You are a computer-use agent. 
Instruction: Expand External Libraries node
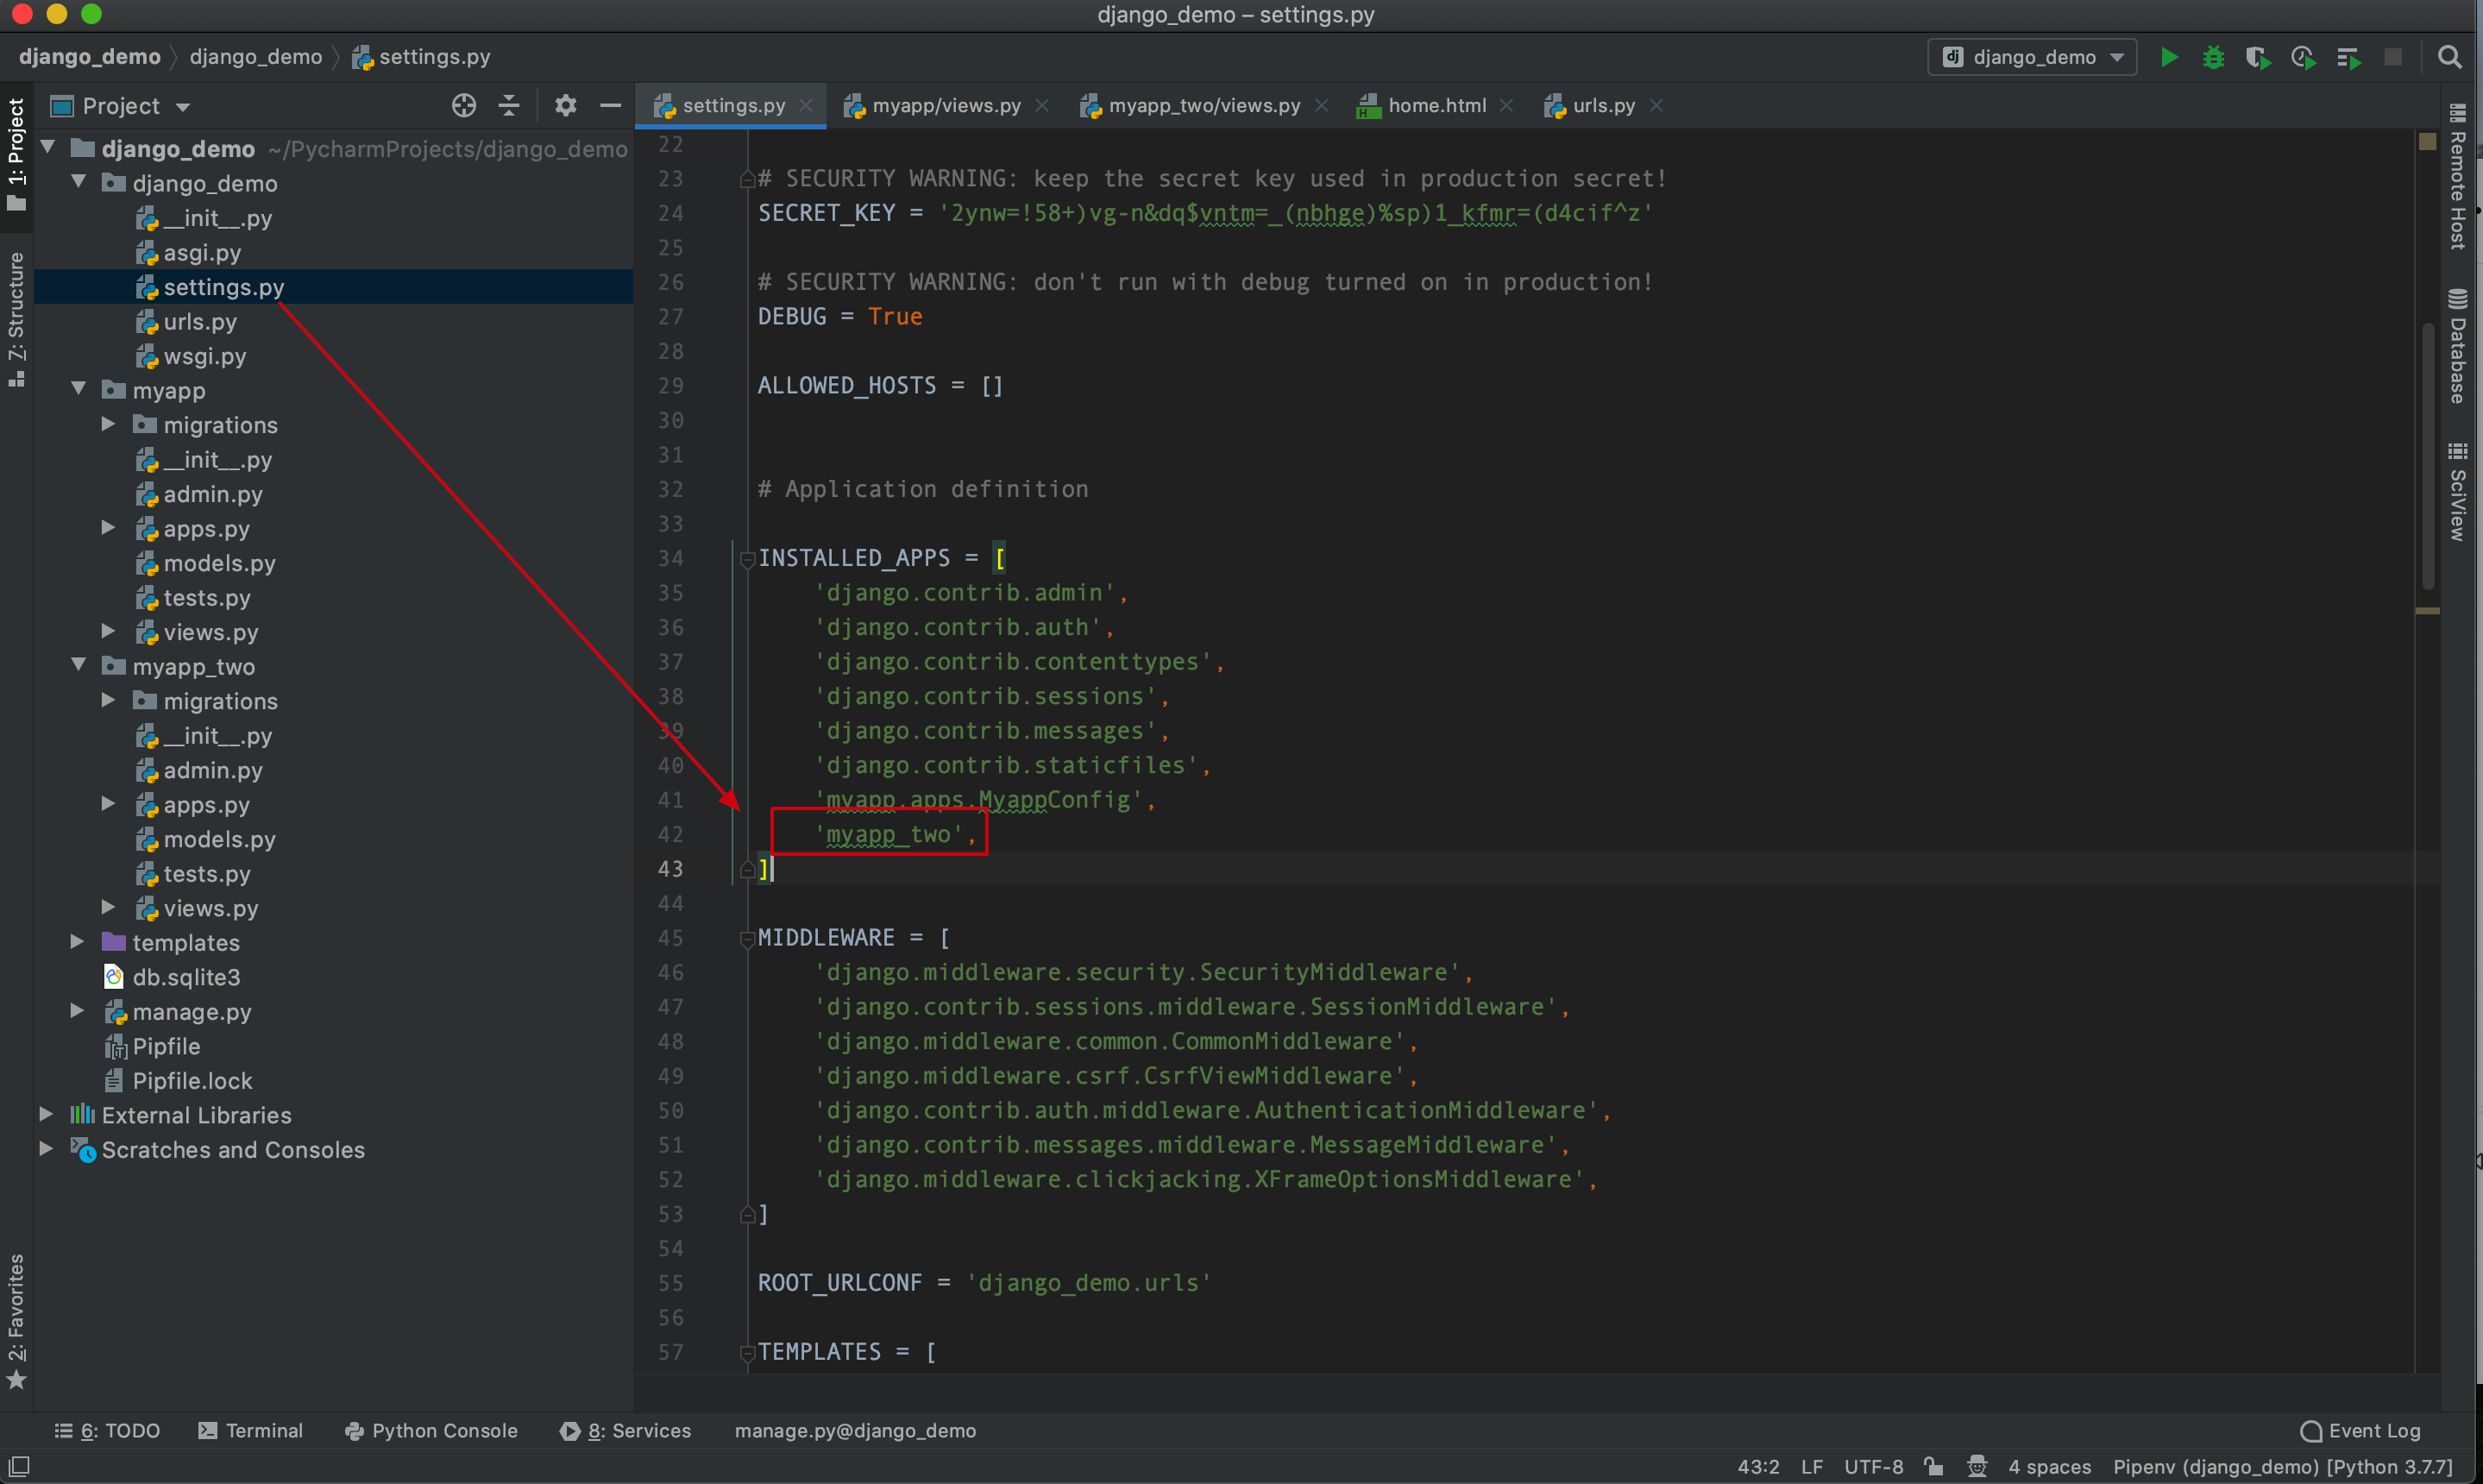(x=46, y=1113)
